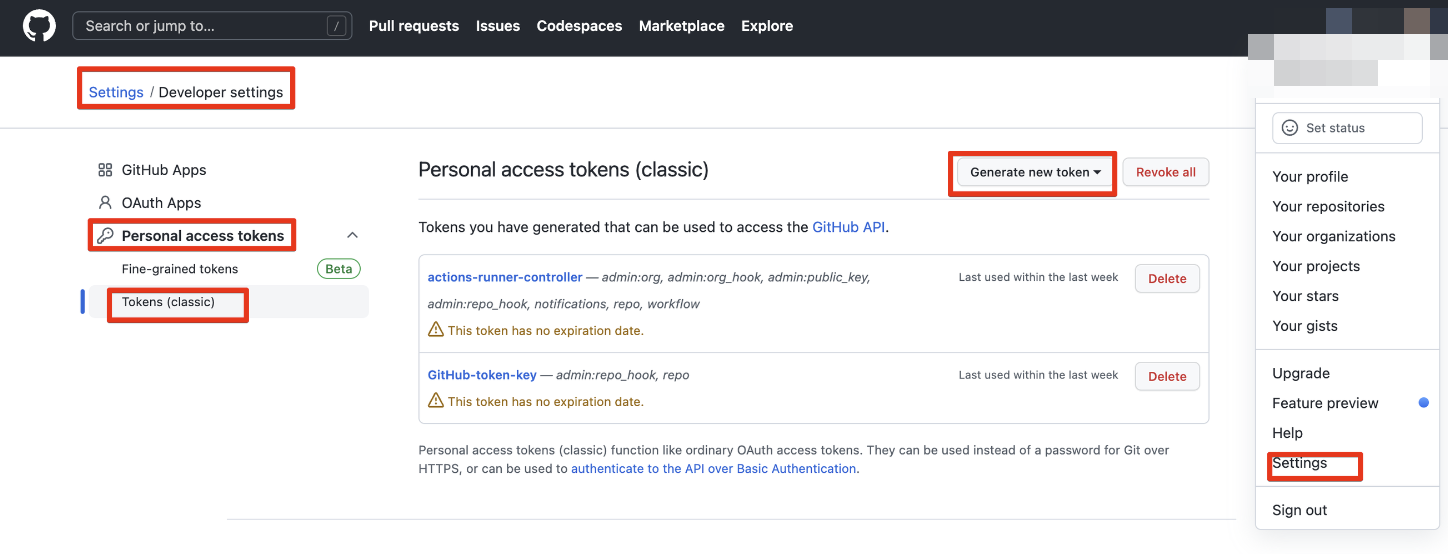Click the Revoke all button
This screenshot has height=554, width=1448.
coord(1166,172)
